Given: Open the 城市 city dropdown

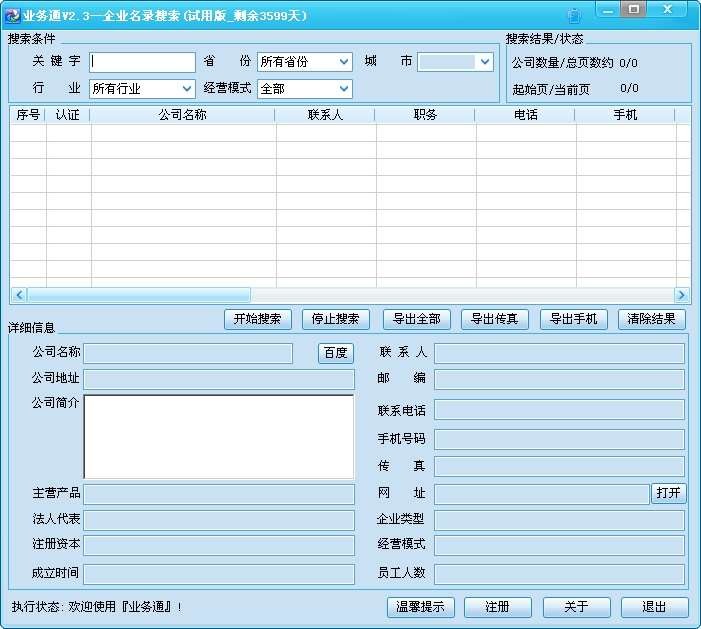Looking at the screenshot, I should [x=456, y=62].
